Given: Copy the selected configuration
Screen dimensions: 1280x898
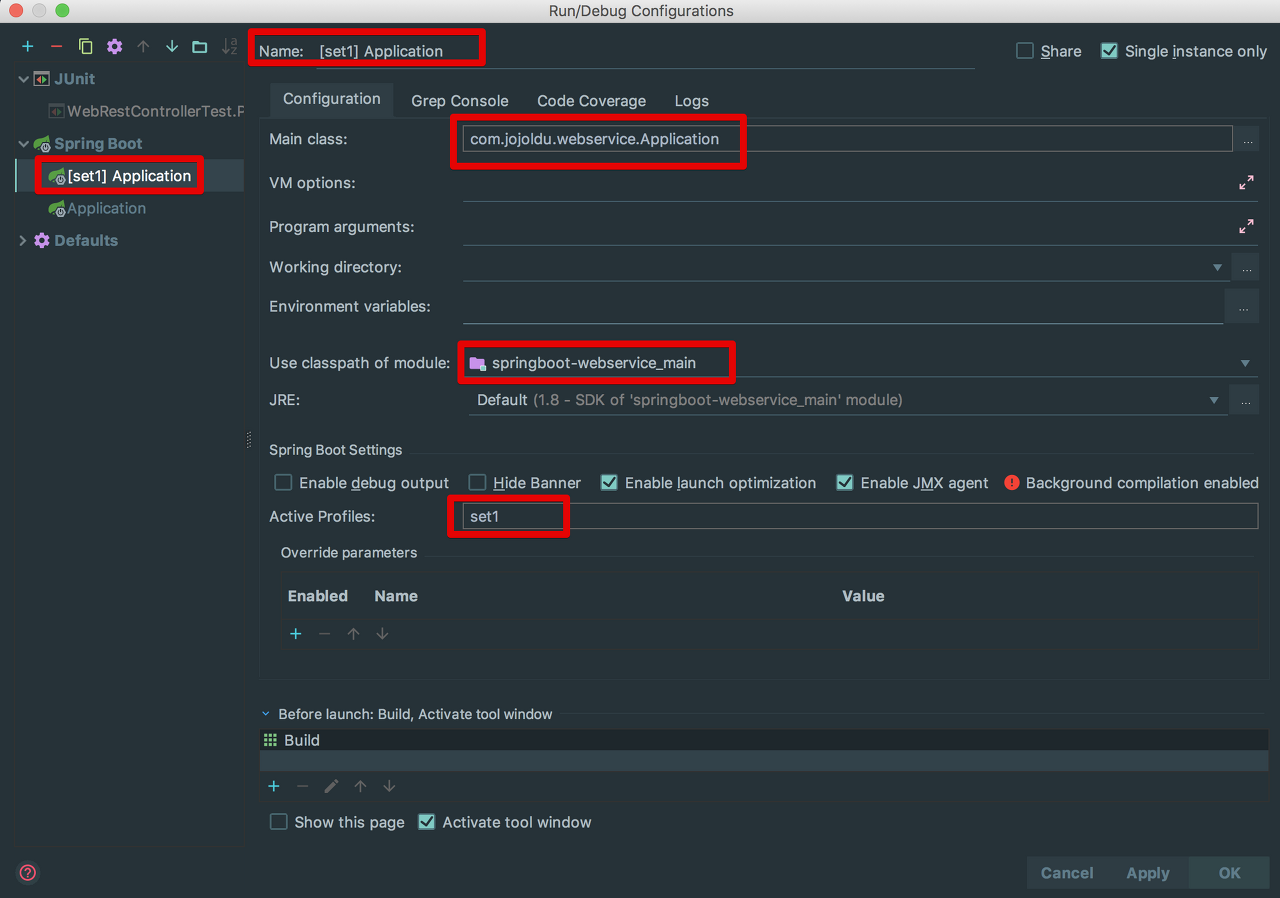Looking at the screenshot, I should click(85, 46).
